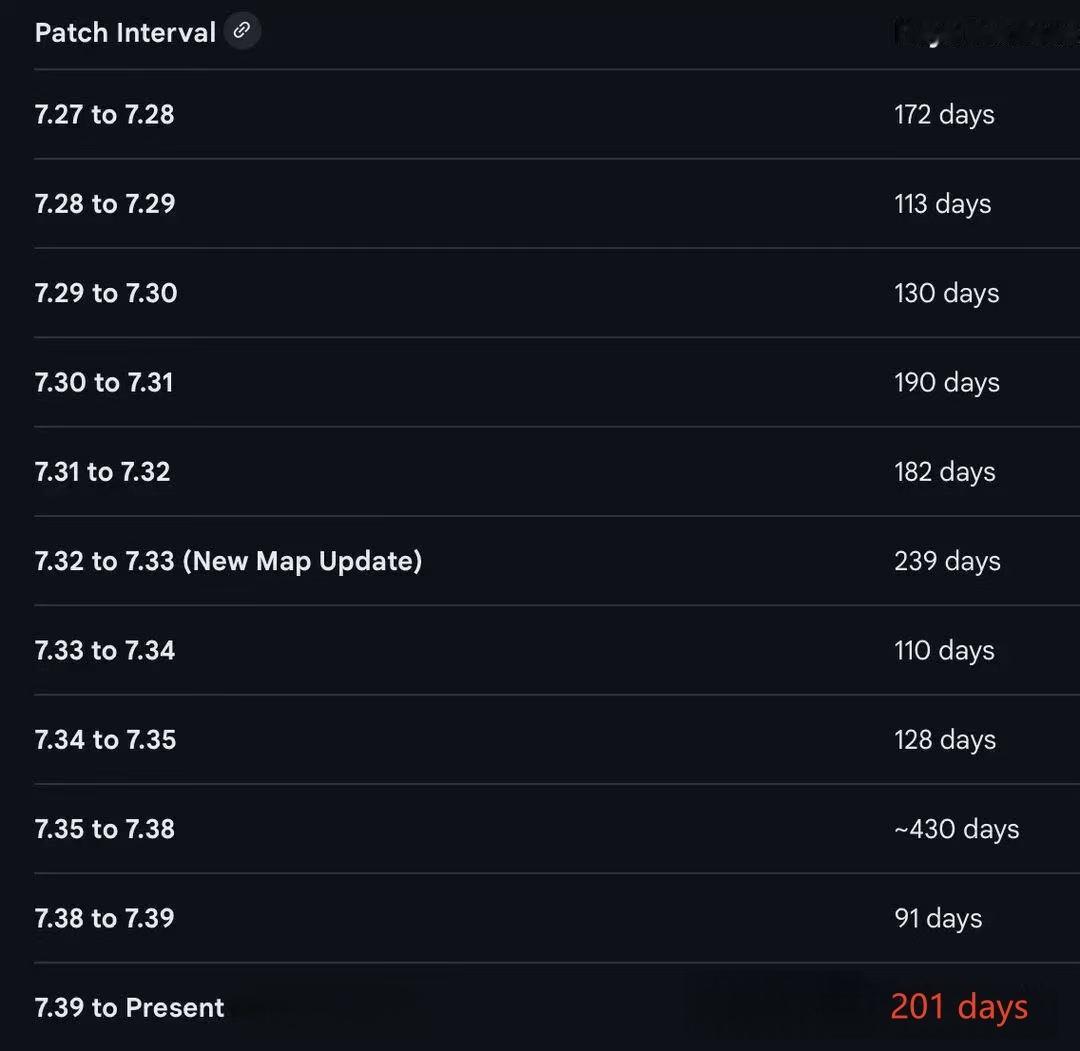Select the 7.29 to 7.30 row label
Image resolution: width=1080 pixels, height=1051 pixels.
click(x=106, y=293)
